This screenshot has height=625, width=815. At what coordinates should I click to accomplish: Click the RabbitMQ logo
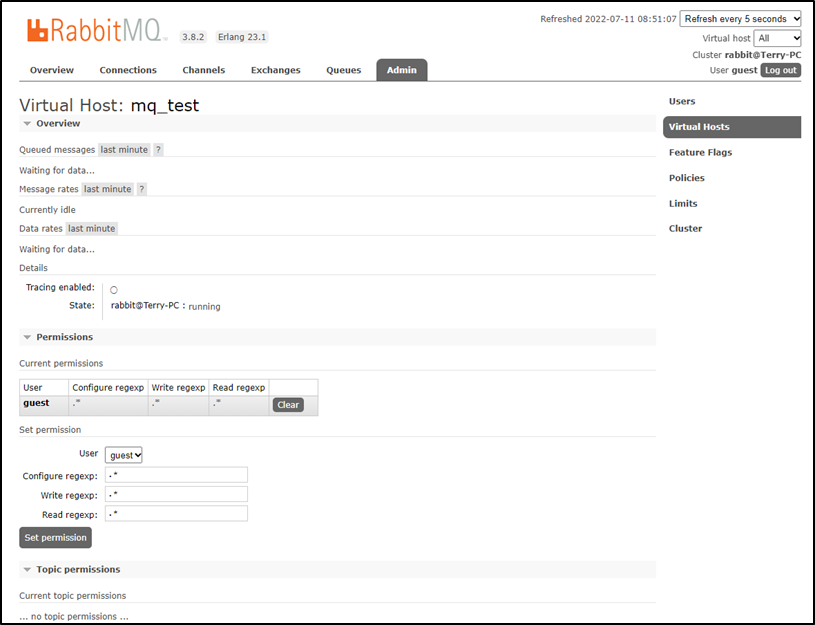[x=97, y=31]
